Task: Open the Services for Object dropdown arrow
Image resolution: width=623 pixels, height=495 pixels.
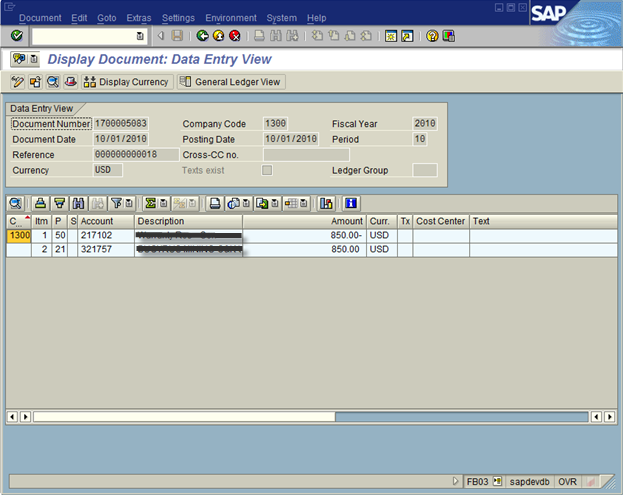Action: [x=34, y=59]
